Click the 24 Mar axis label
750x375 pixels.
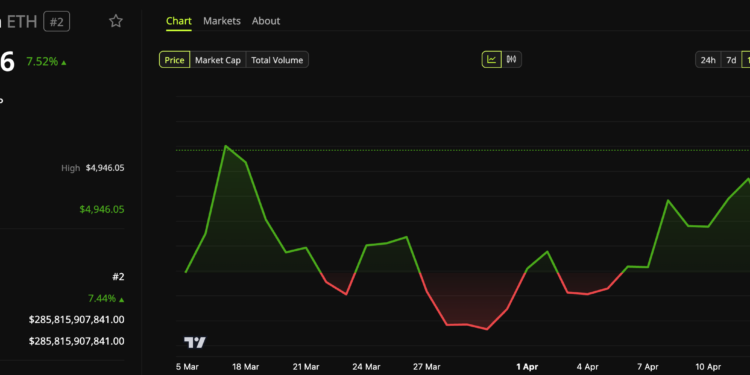pos(366,367)
